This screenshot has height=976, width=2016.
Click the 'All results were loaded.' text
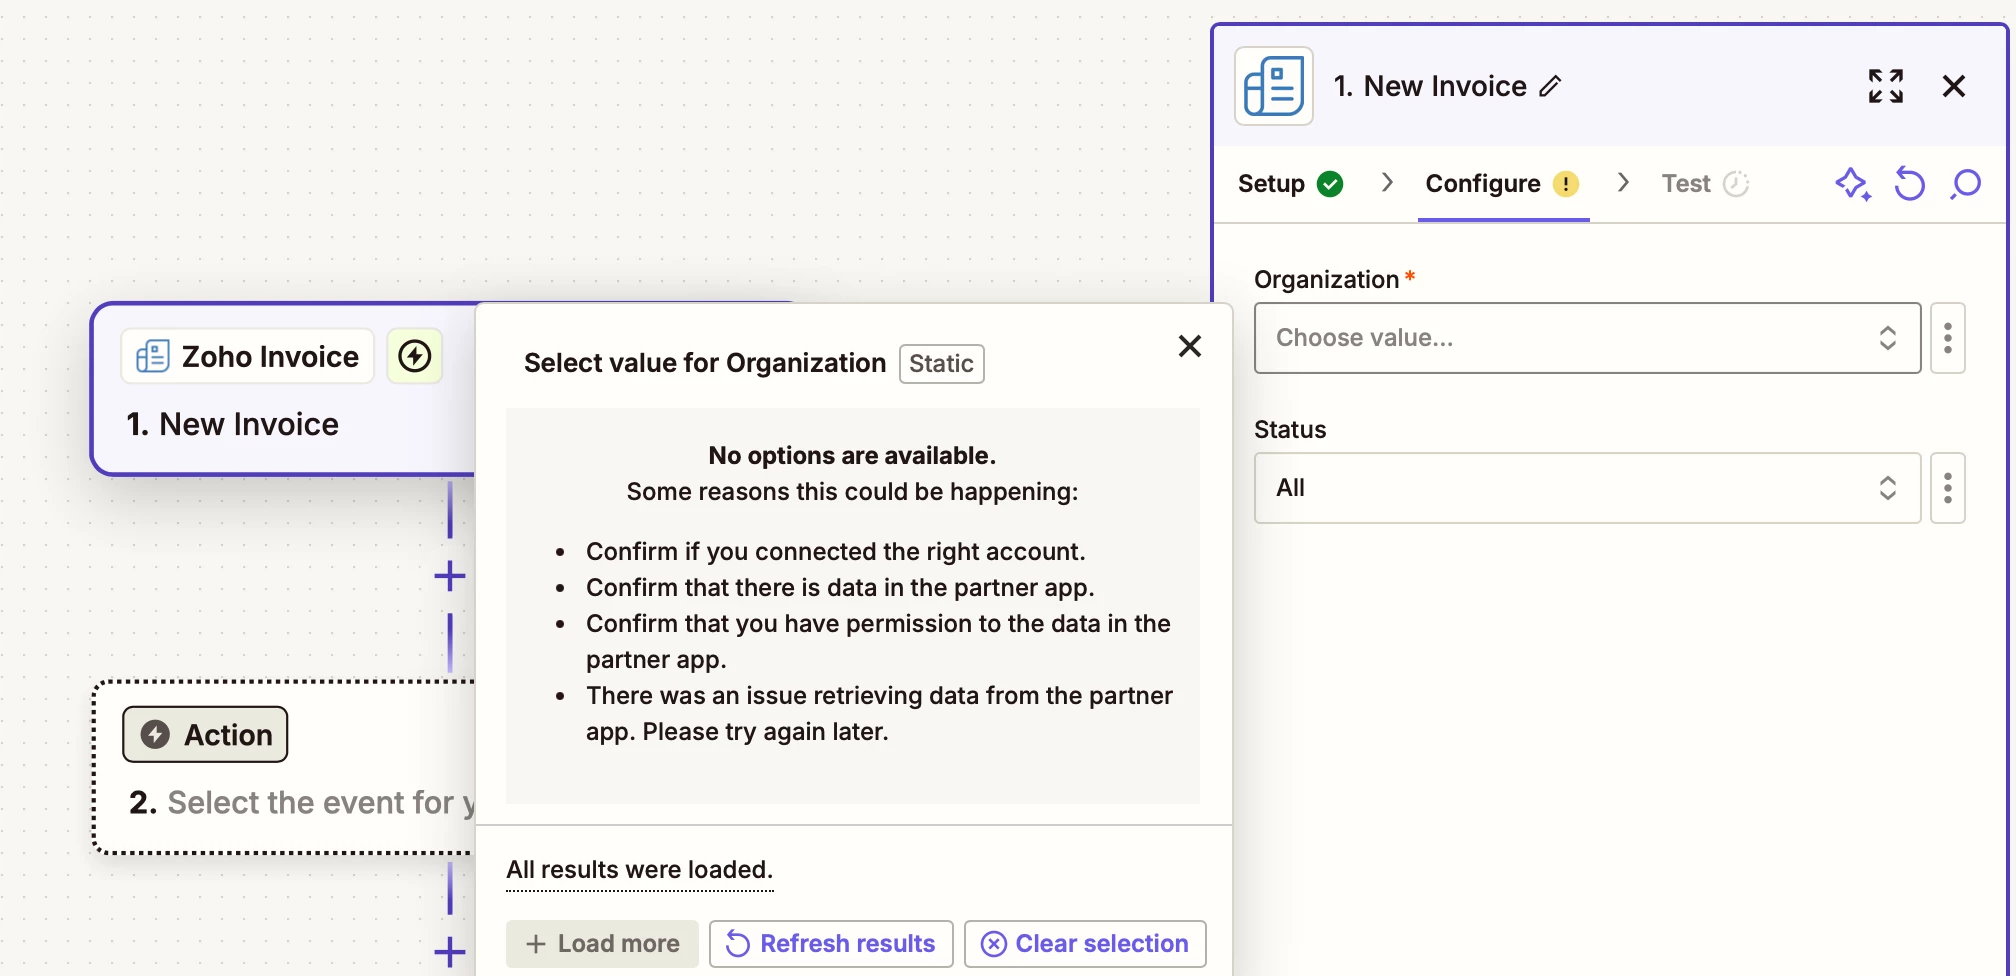(x=640, y=870)
